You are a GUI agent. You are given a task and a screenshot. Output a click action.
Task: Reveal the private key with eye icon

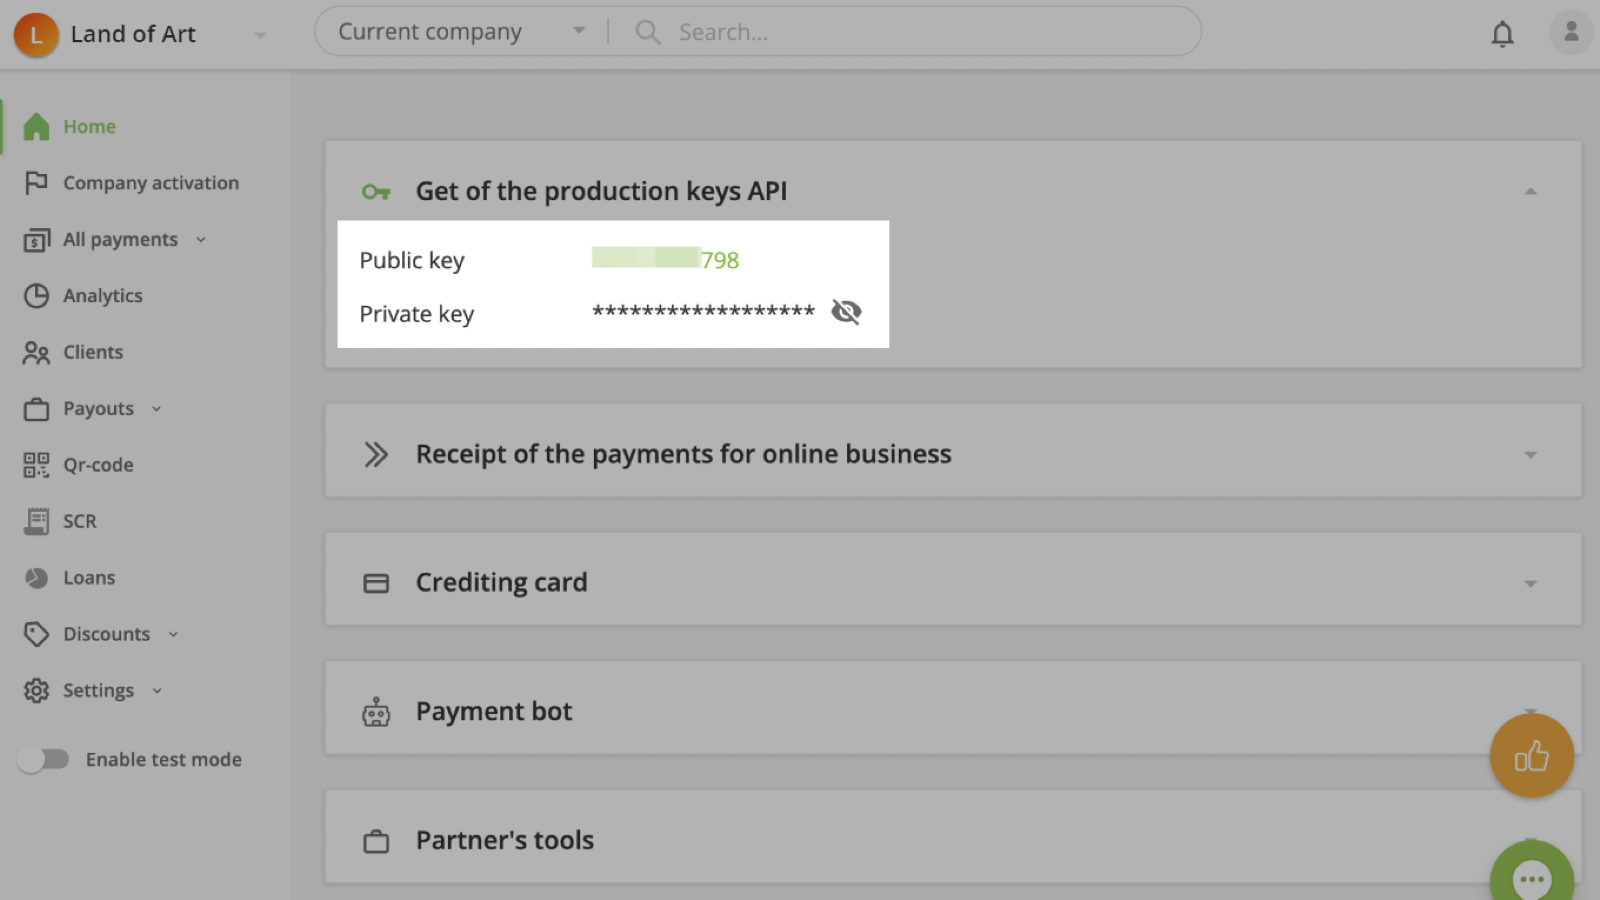[x=846, y=312]
